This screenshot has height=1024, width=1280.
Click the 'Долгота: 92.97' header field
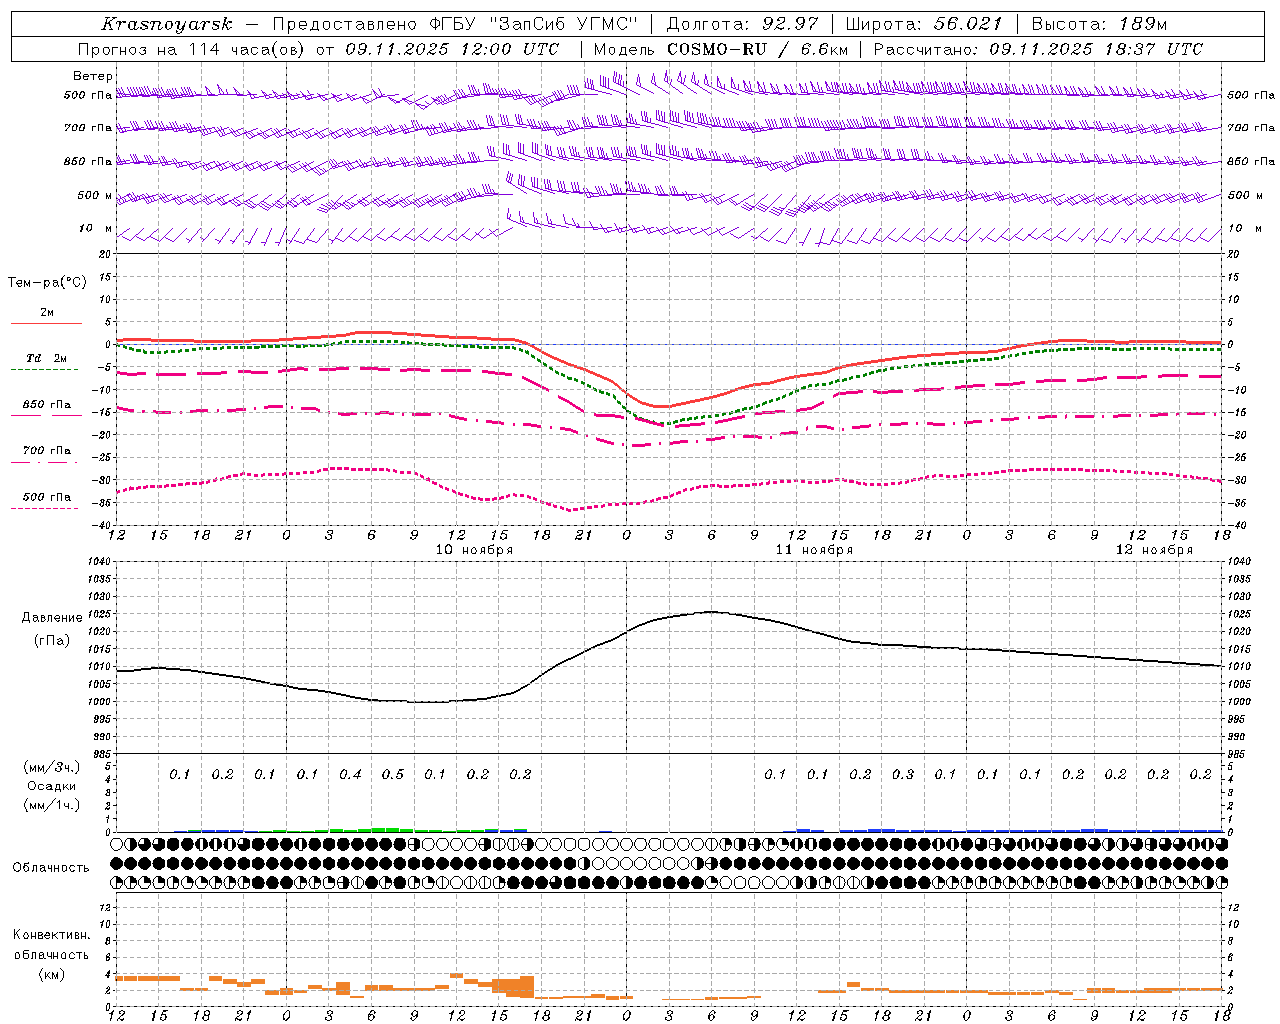click(x=742, y=24)
